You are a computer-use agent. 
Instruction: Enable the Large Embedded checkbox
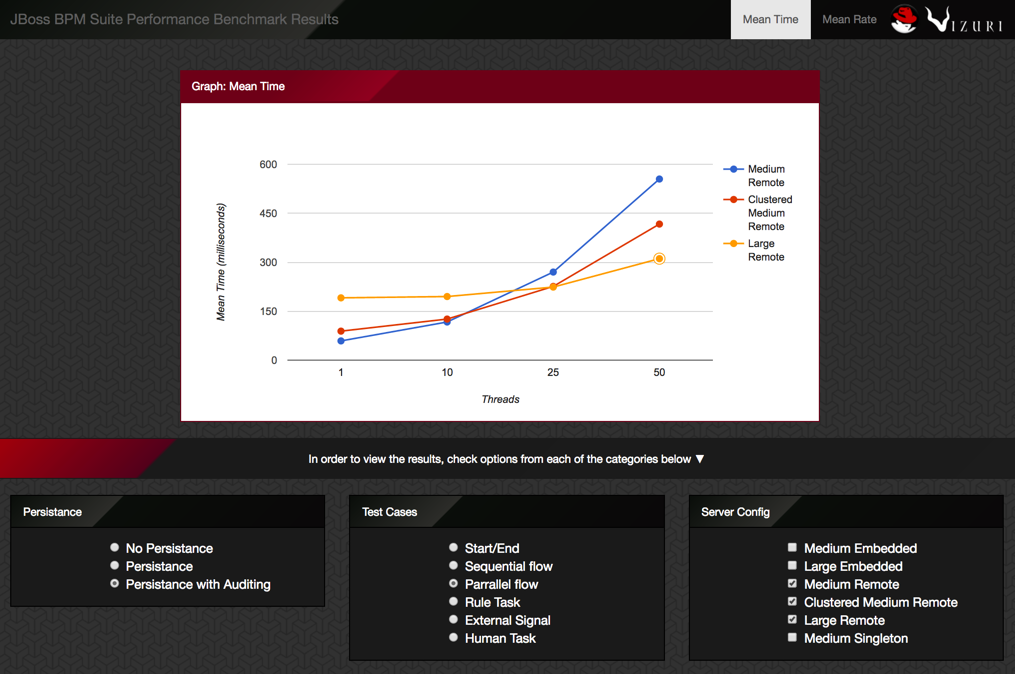click(792, 566)
